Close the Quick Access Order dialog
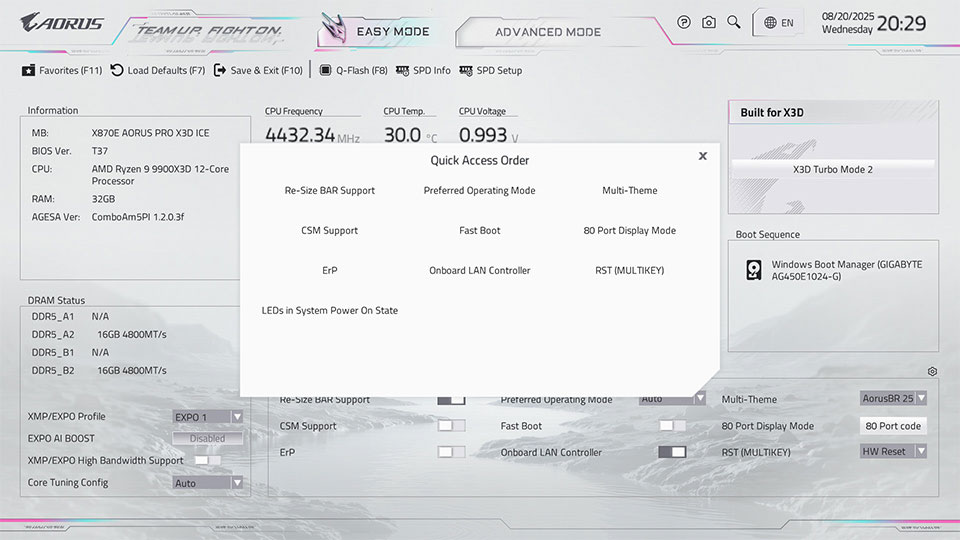 click(x=703, y=156)
